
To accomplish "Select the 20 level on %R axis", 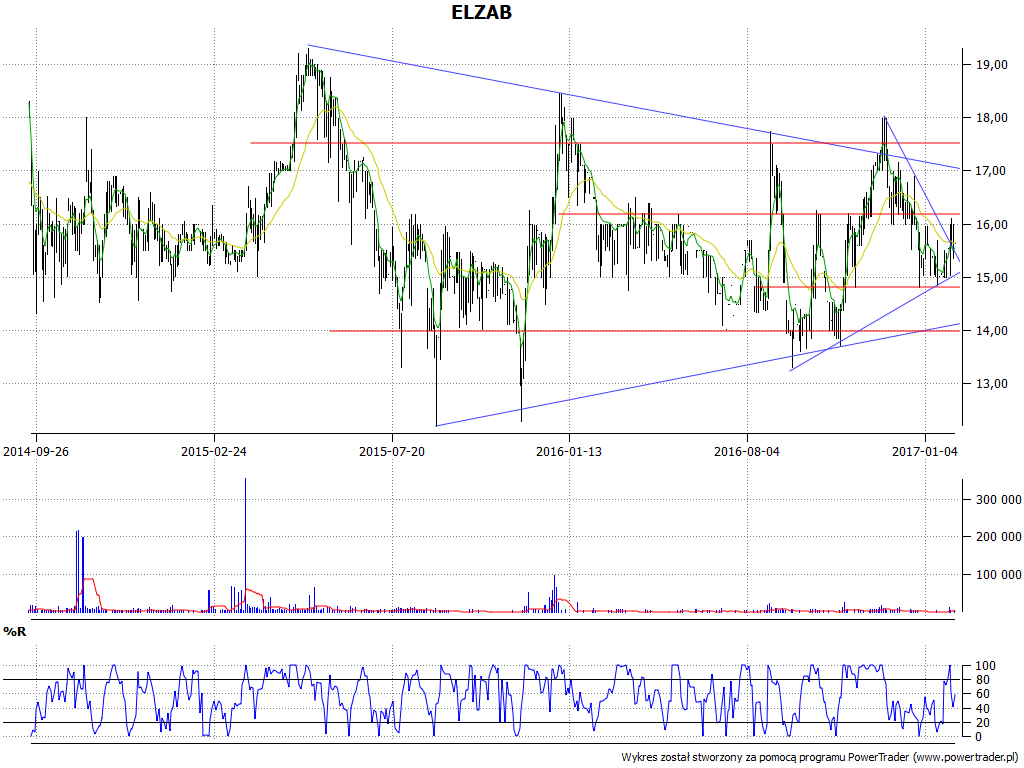I will coord(985,723).
